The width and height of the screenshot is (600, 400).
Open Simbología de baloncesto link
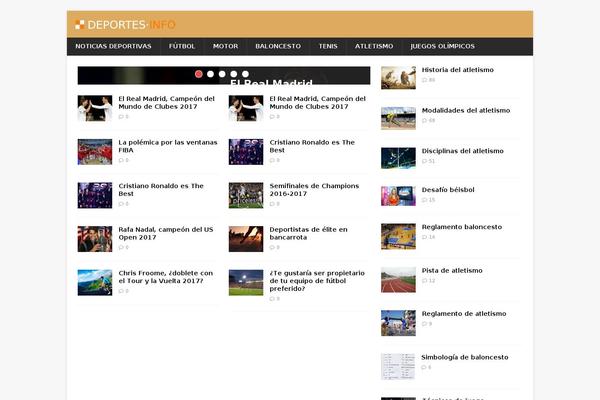(x=465, y=358)
